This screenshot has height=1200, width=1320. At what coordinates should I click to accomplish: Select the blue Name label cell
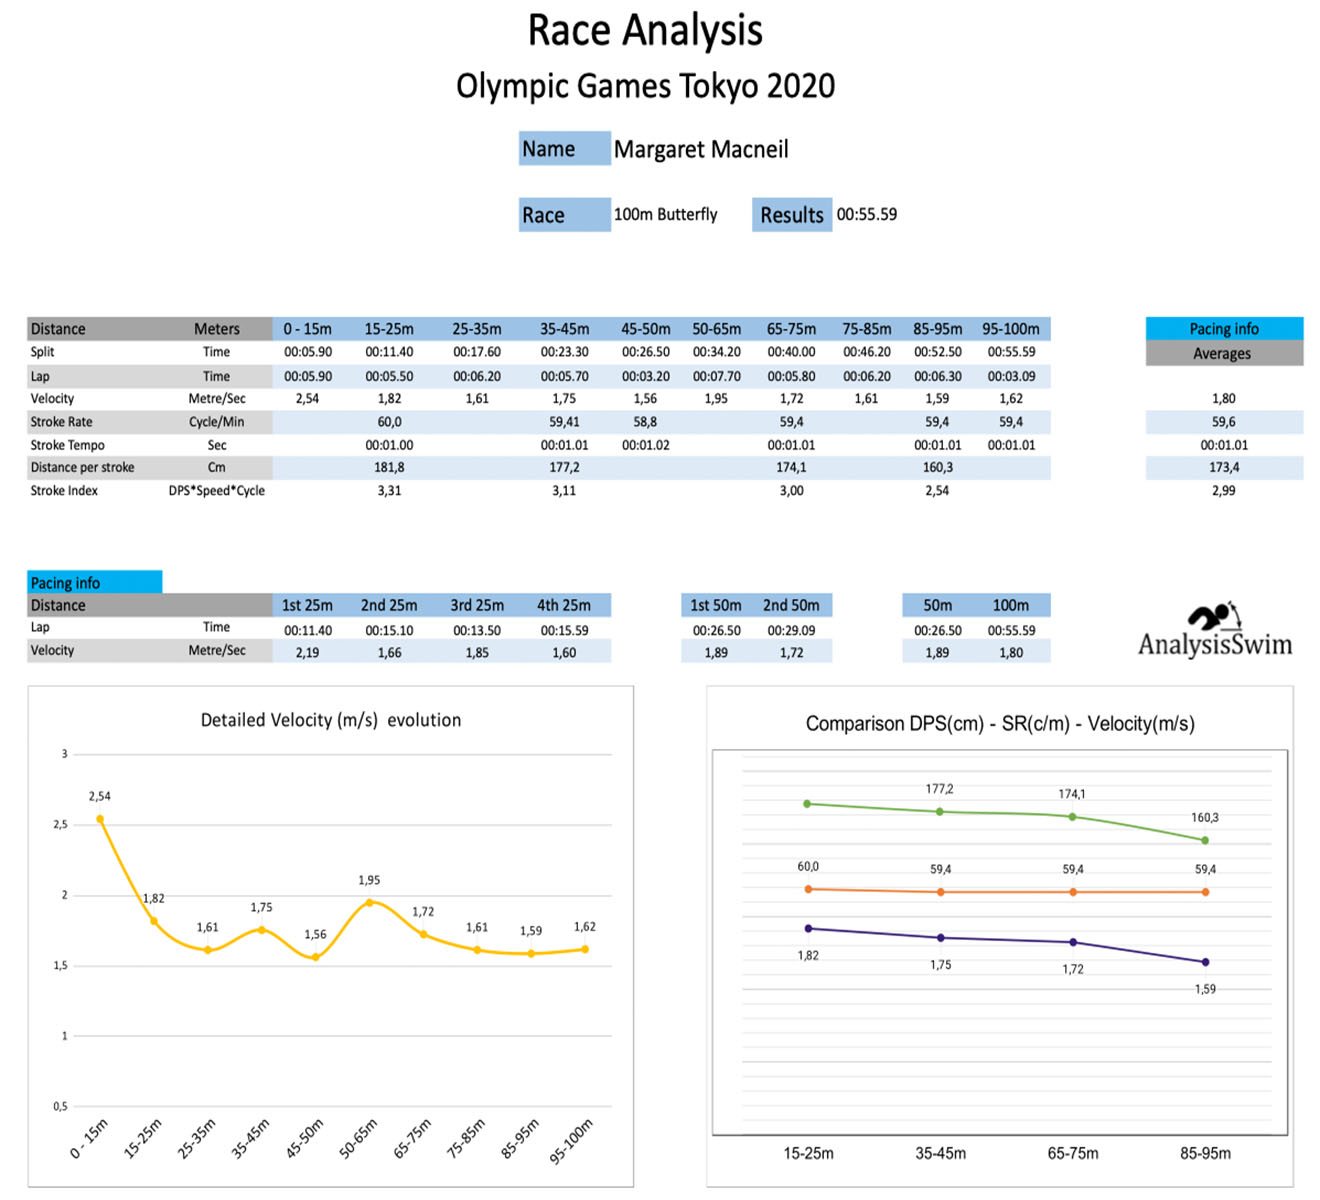point(564,149)
